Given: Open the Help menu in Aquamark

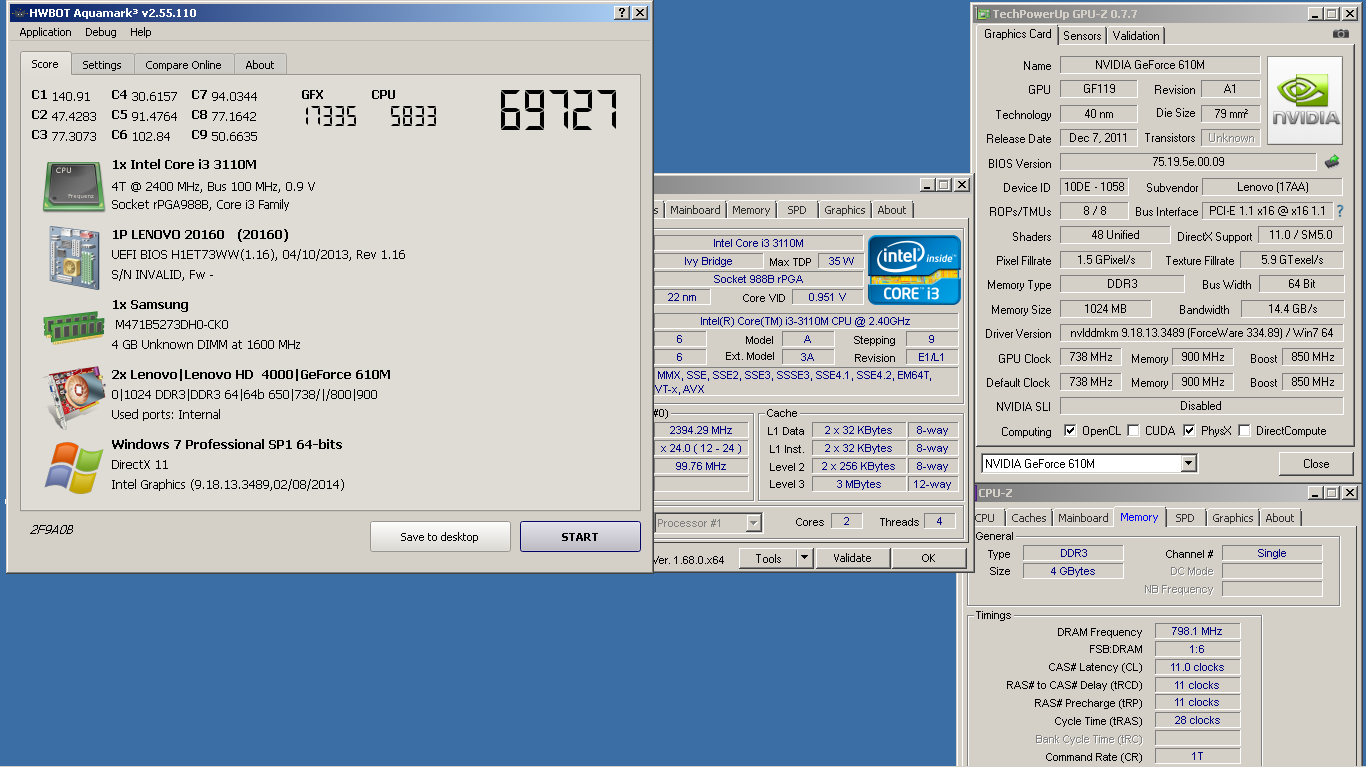Looking at the screenshot, I should pos(141,32).
